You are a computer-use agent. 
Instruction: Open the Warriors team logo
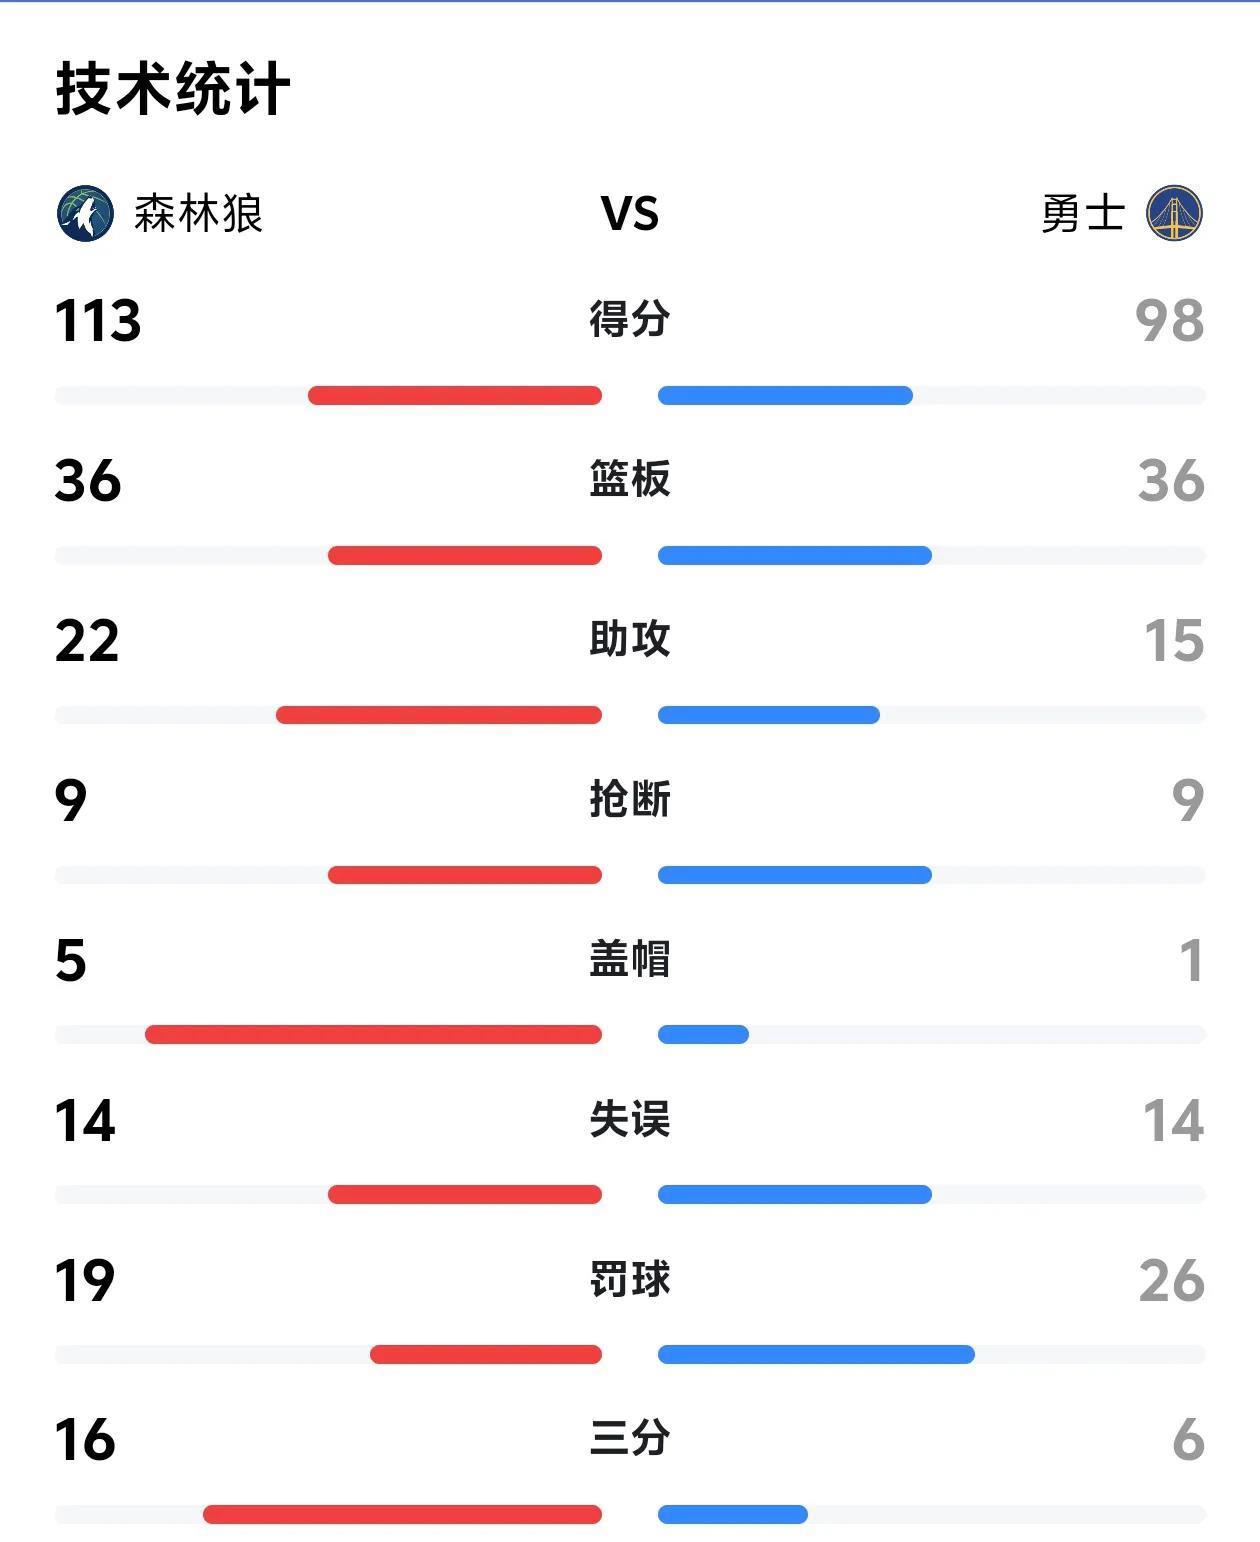pyautogui.click(x=1174, y=213)
